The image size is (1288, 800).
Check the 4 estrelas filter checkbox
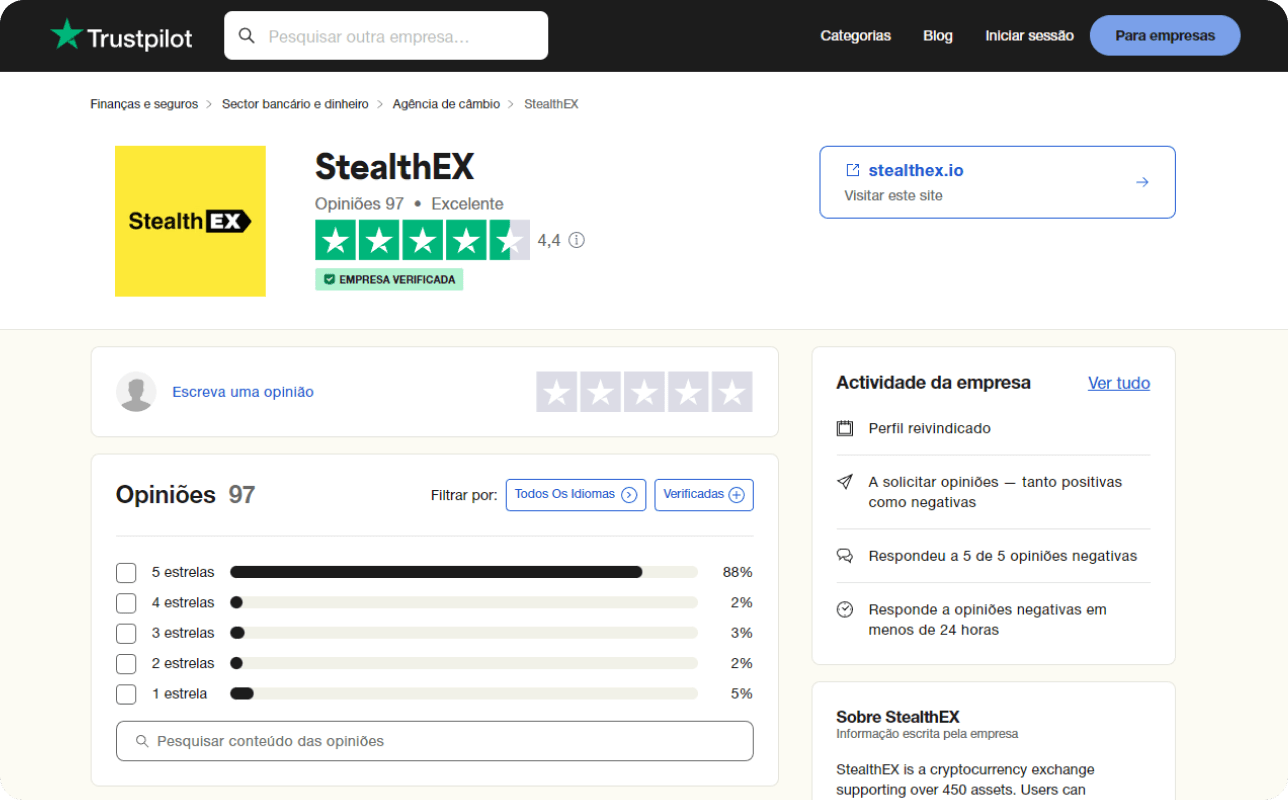pyautogui.click(x=126, y=603)
